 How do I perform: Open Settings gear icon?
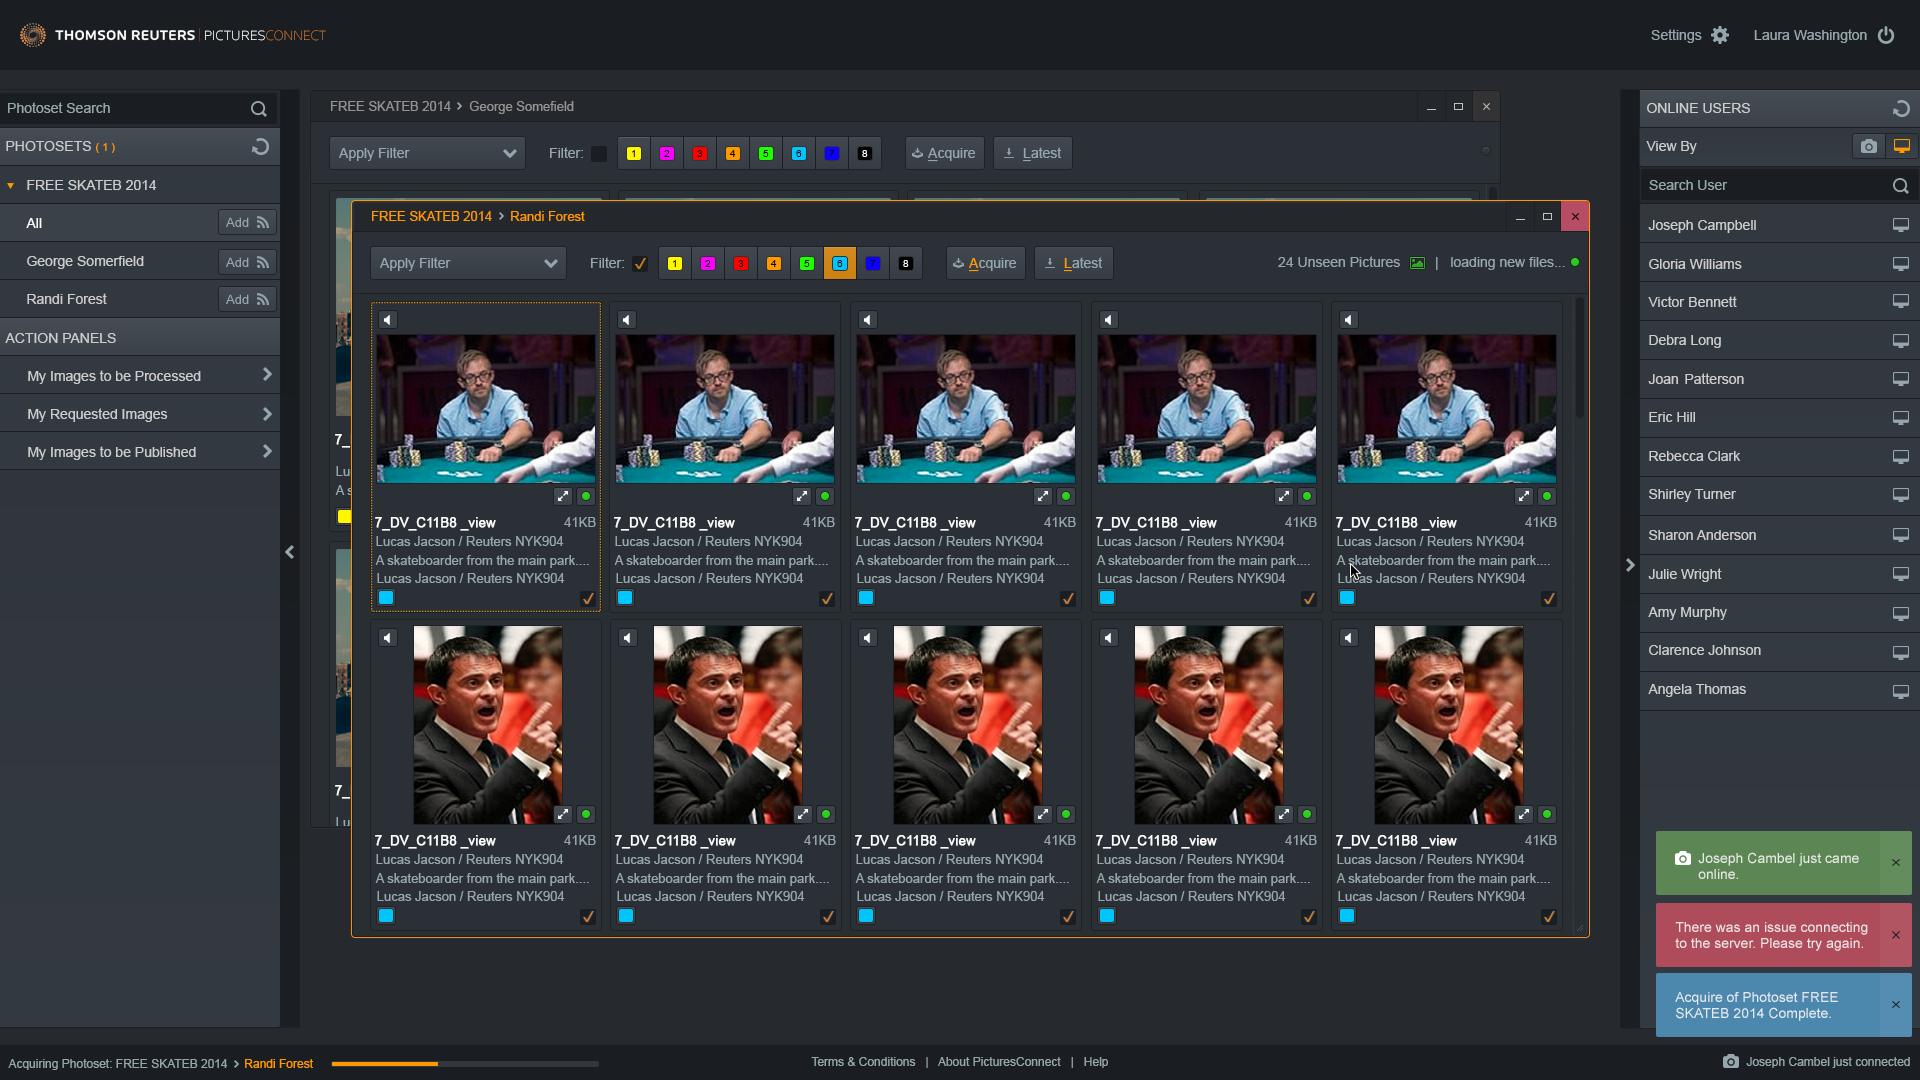point(1720,35)
